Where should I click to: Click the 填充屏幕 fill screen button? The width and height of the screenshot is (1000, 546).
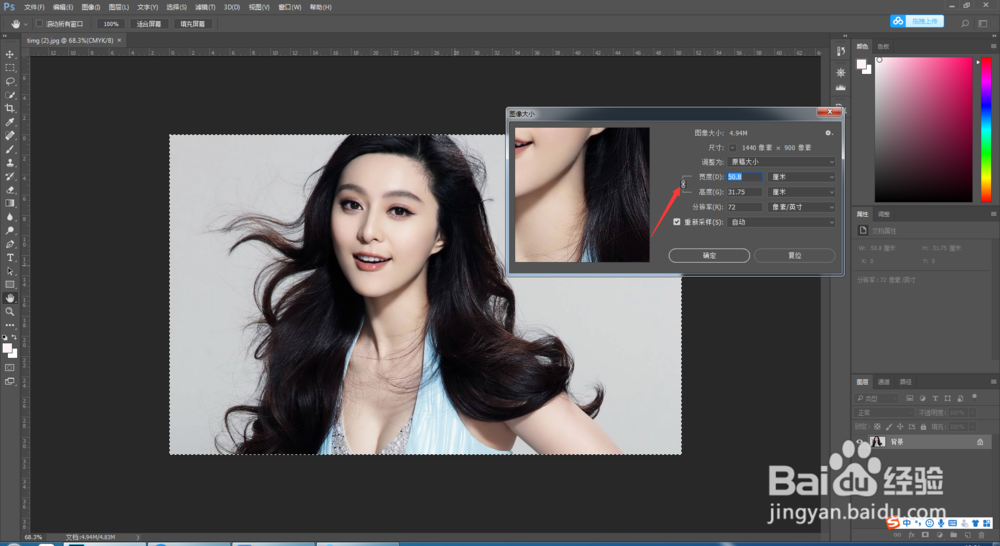(193, 24)
